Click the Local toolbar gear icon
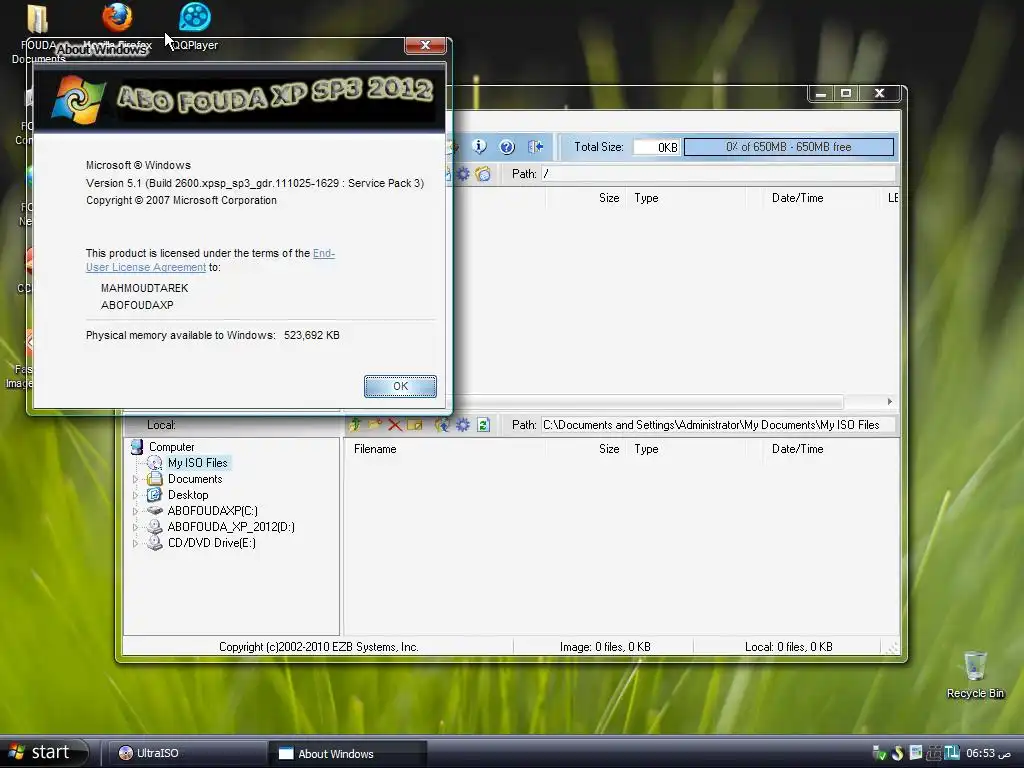Viewport: 1024px width, 768px height. (463, 425)
